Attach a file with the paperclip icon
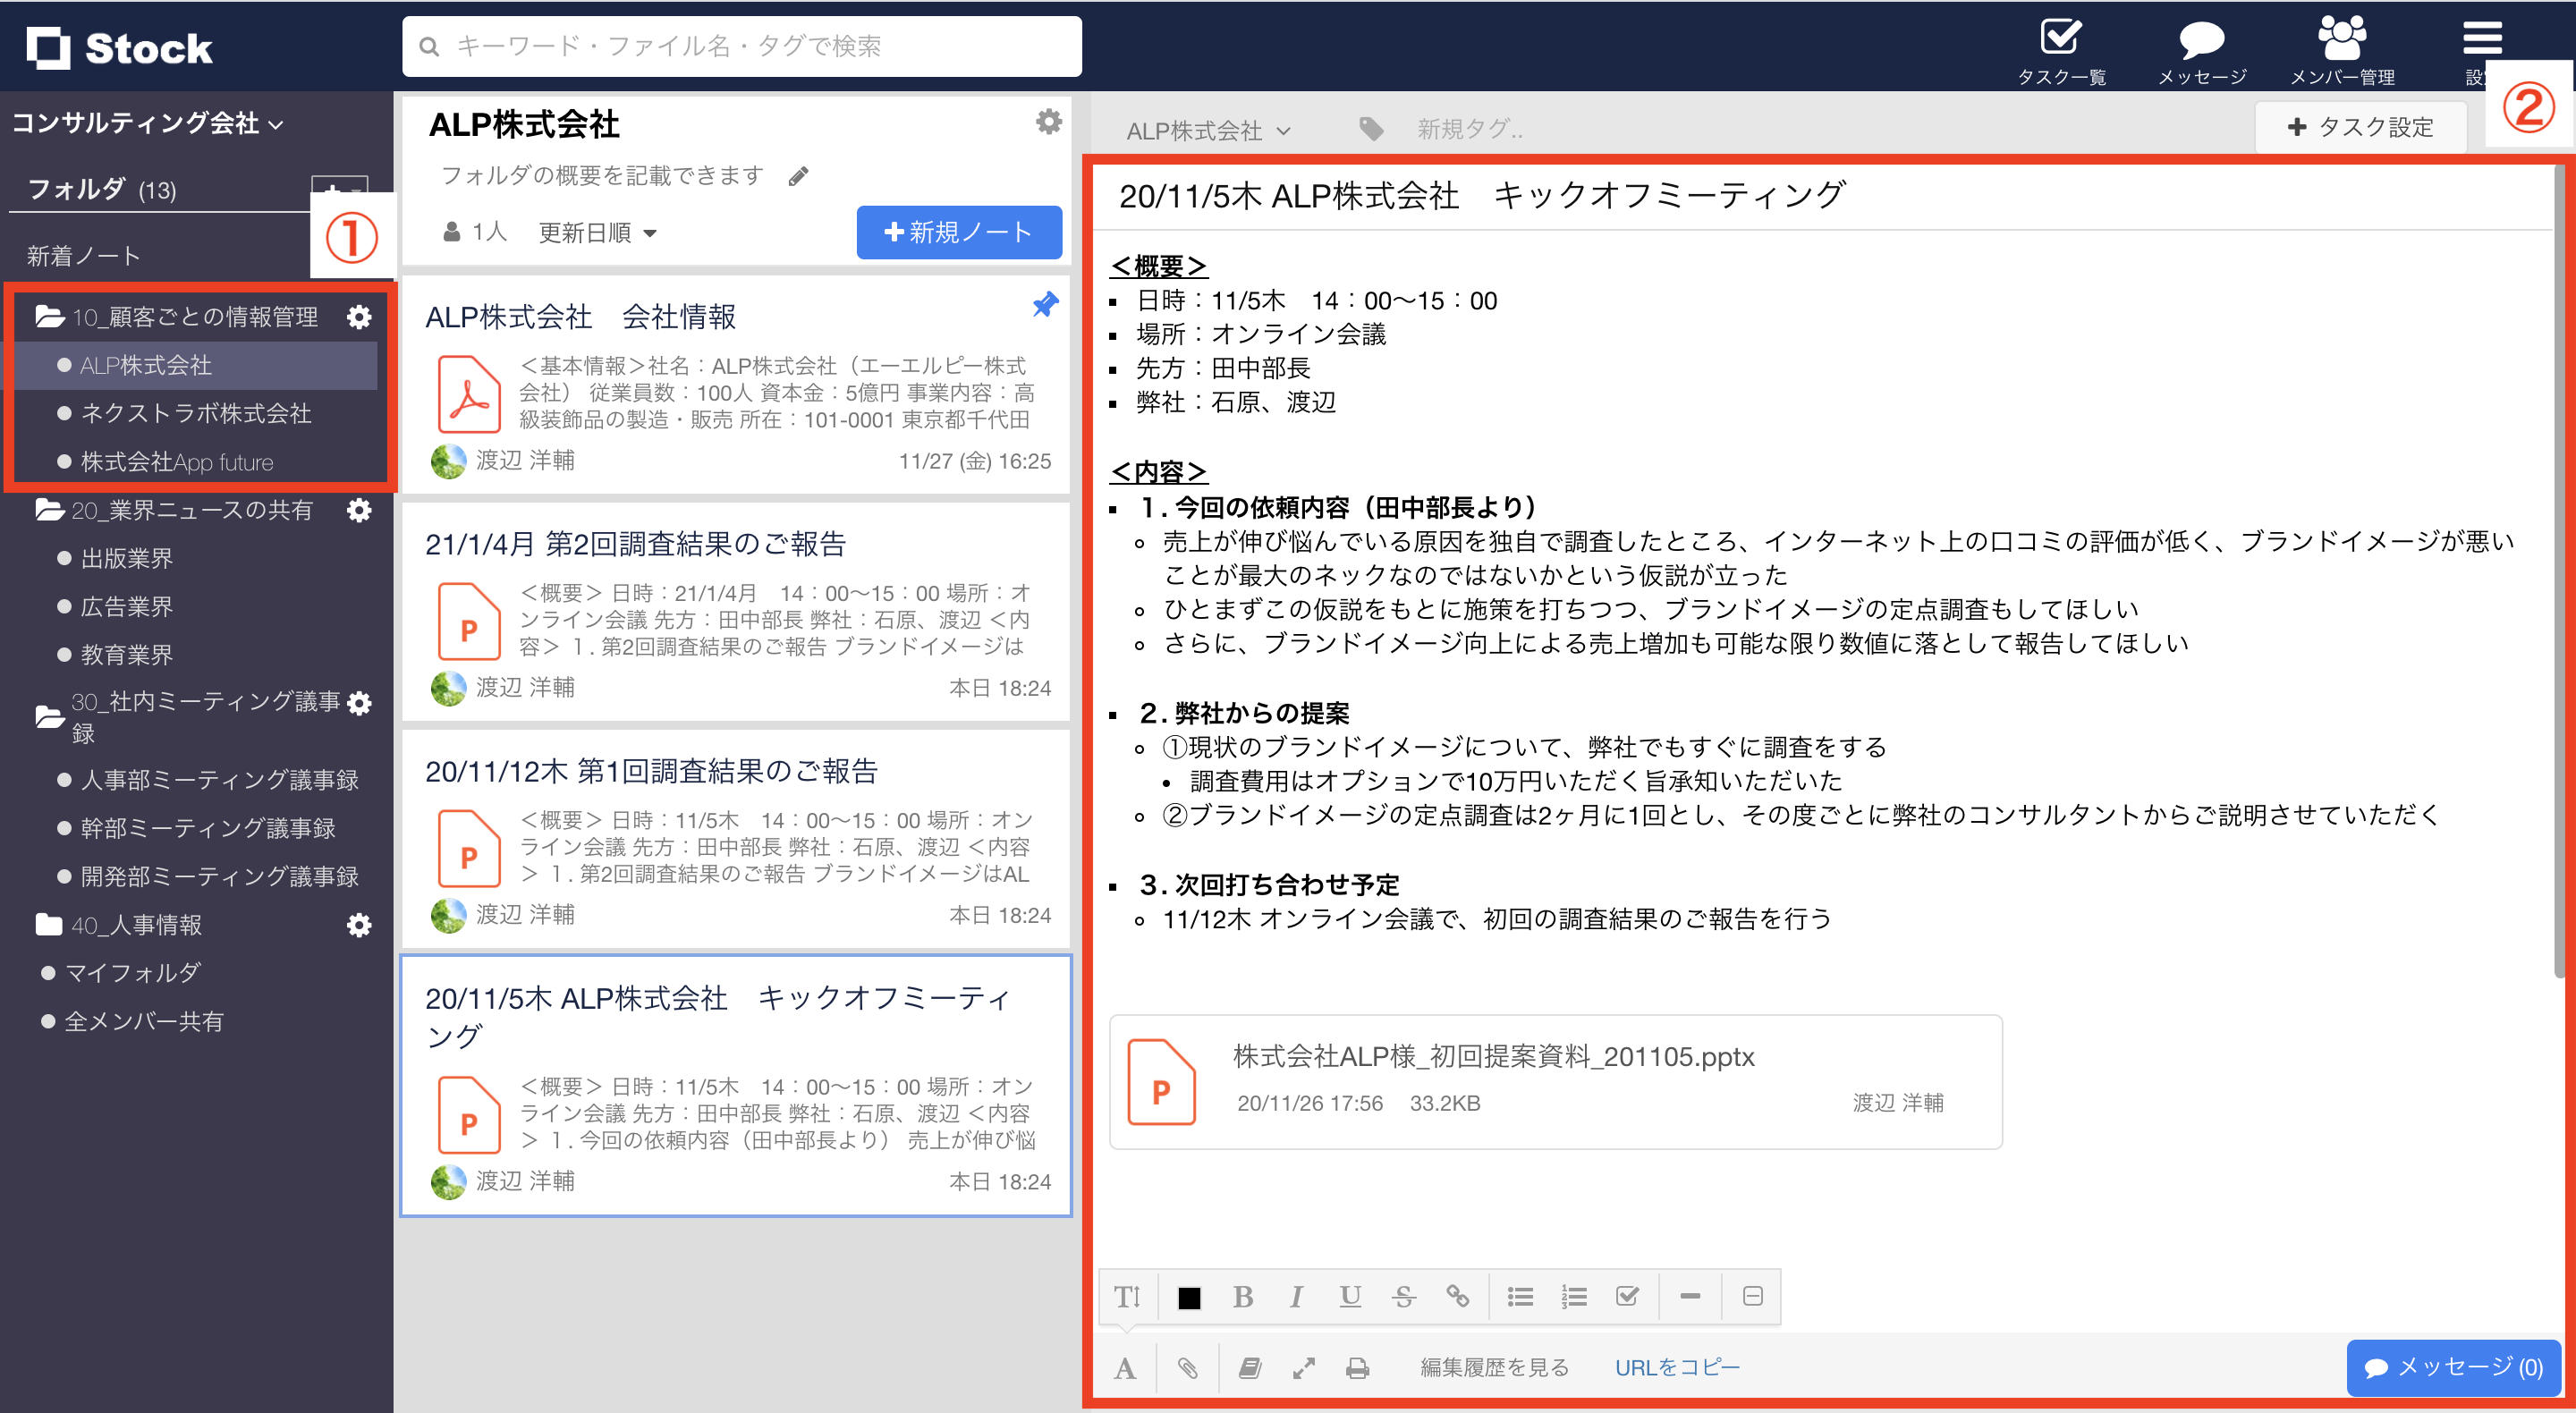This screenshot has width=2576, height=1413. tap(1187, 1368)
